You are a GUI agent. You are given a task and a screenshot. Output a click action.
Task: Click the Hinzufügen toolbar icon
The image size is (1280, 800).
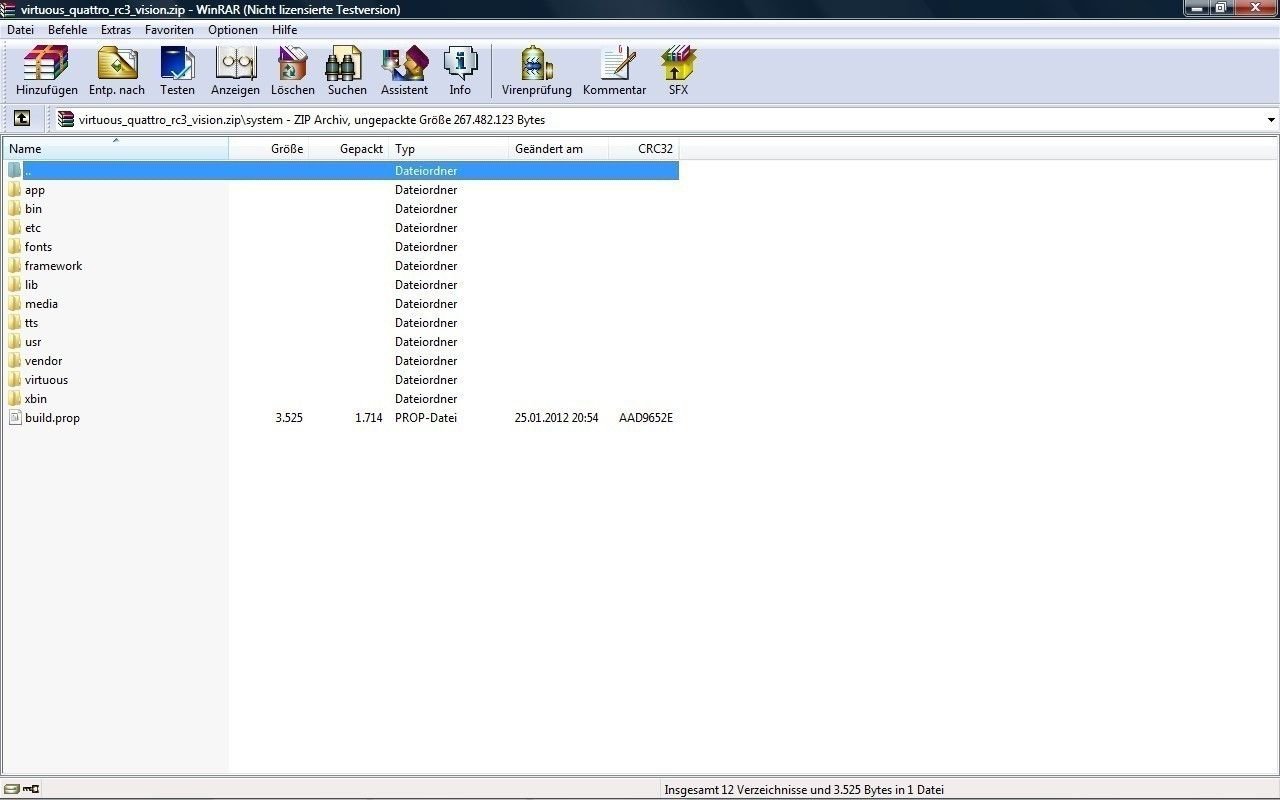point(46,63)
